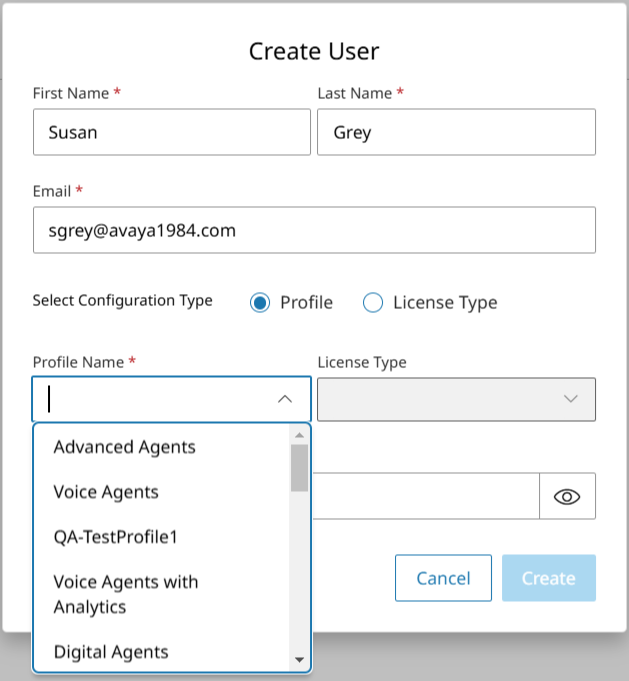
Task: Choose Digital Agents profile option
Action: pos(161,651)
